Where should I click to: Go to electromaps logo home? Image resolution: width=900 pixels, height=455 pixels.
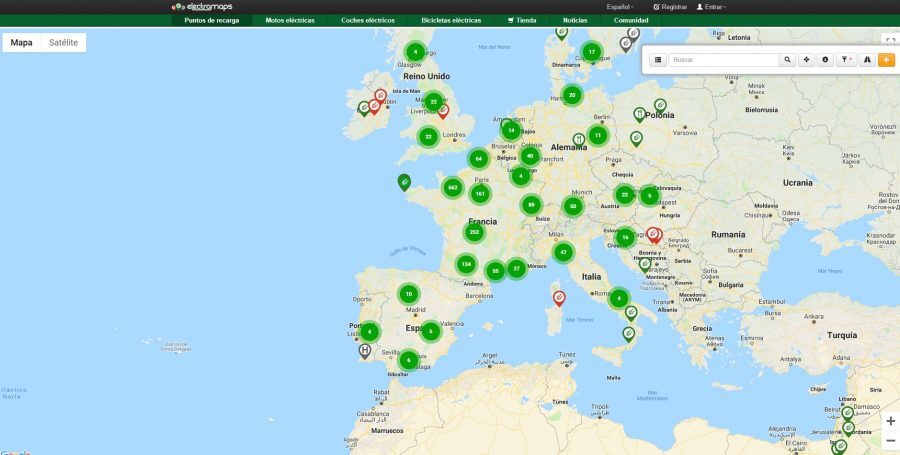coord(202,7)
